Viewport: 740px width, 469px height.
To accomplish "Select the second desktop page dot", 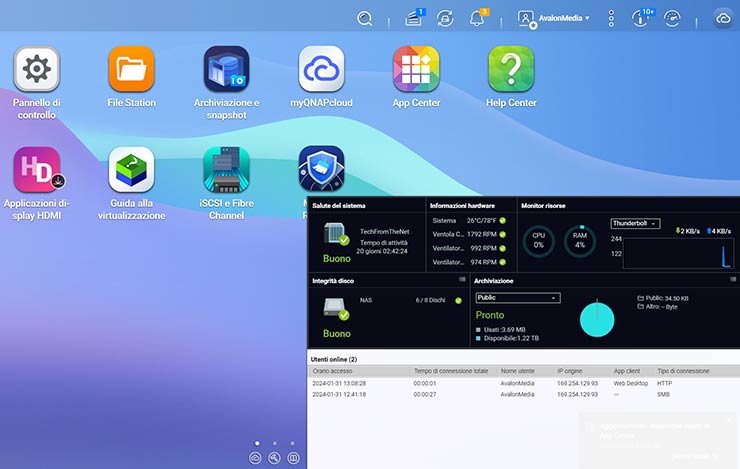I will pyautogui.click(x=274, y=442).
